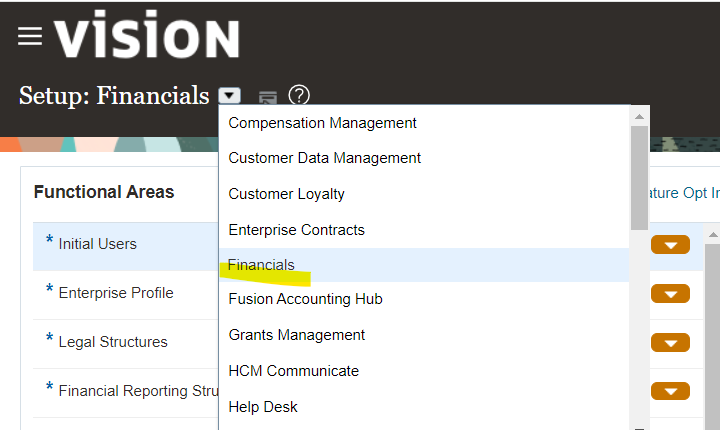Select Compensation Management from the list
This screenshot has width=720, height=430.
[322, 123]
